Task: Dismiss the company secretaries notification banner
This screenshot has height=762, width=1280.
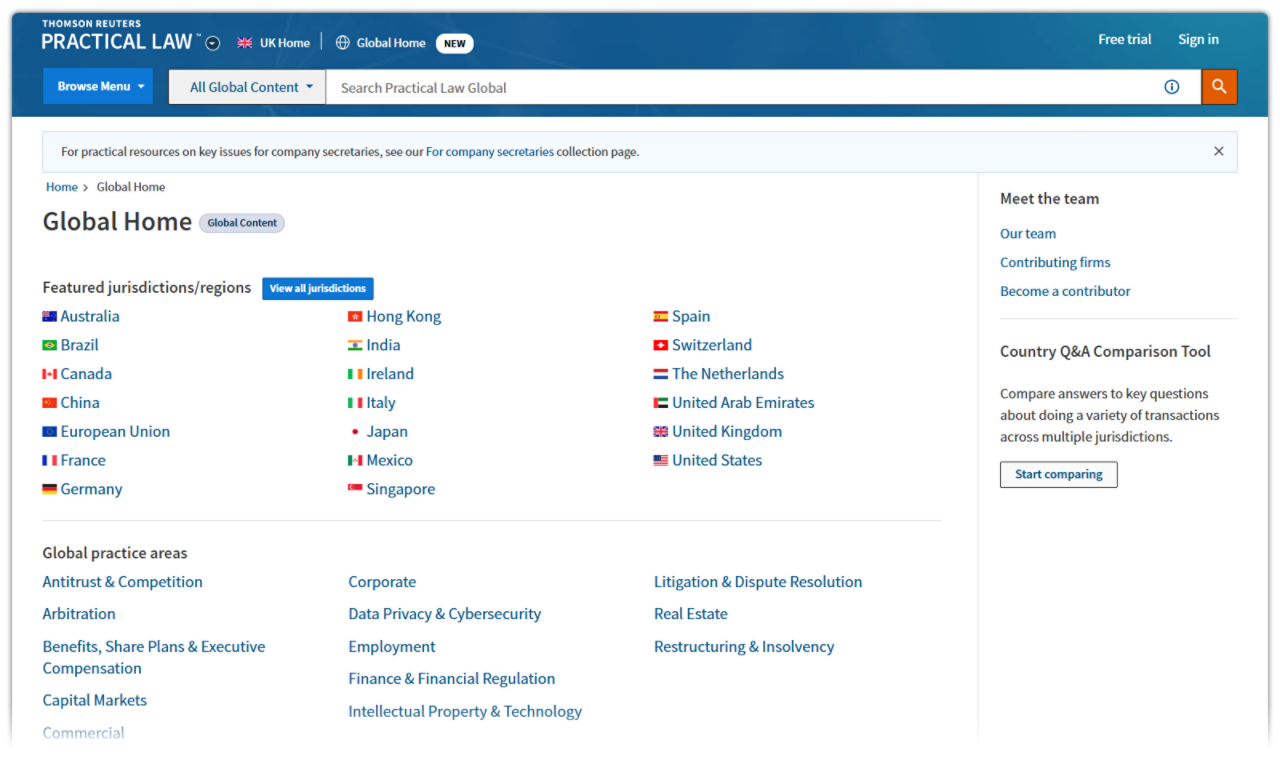Action: [1218, 151]
